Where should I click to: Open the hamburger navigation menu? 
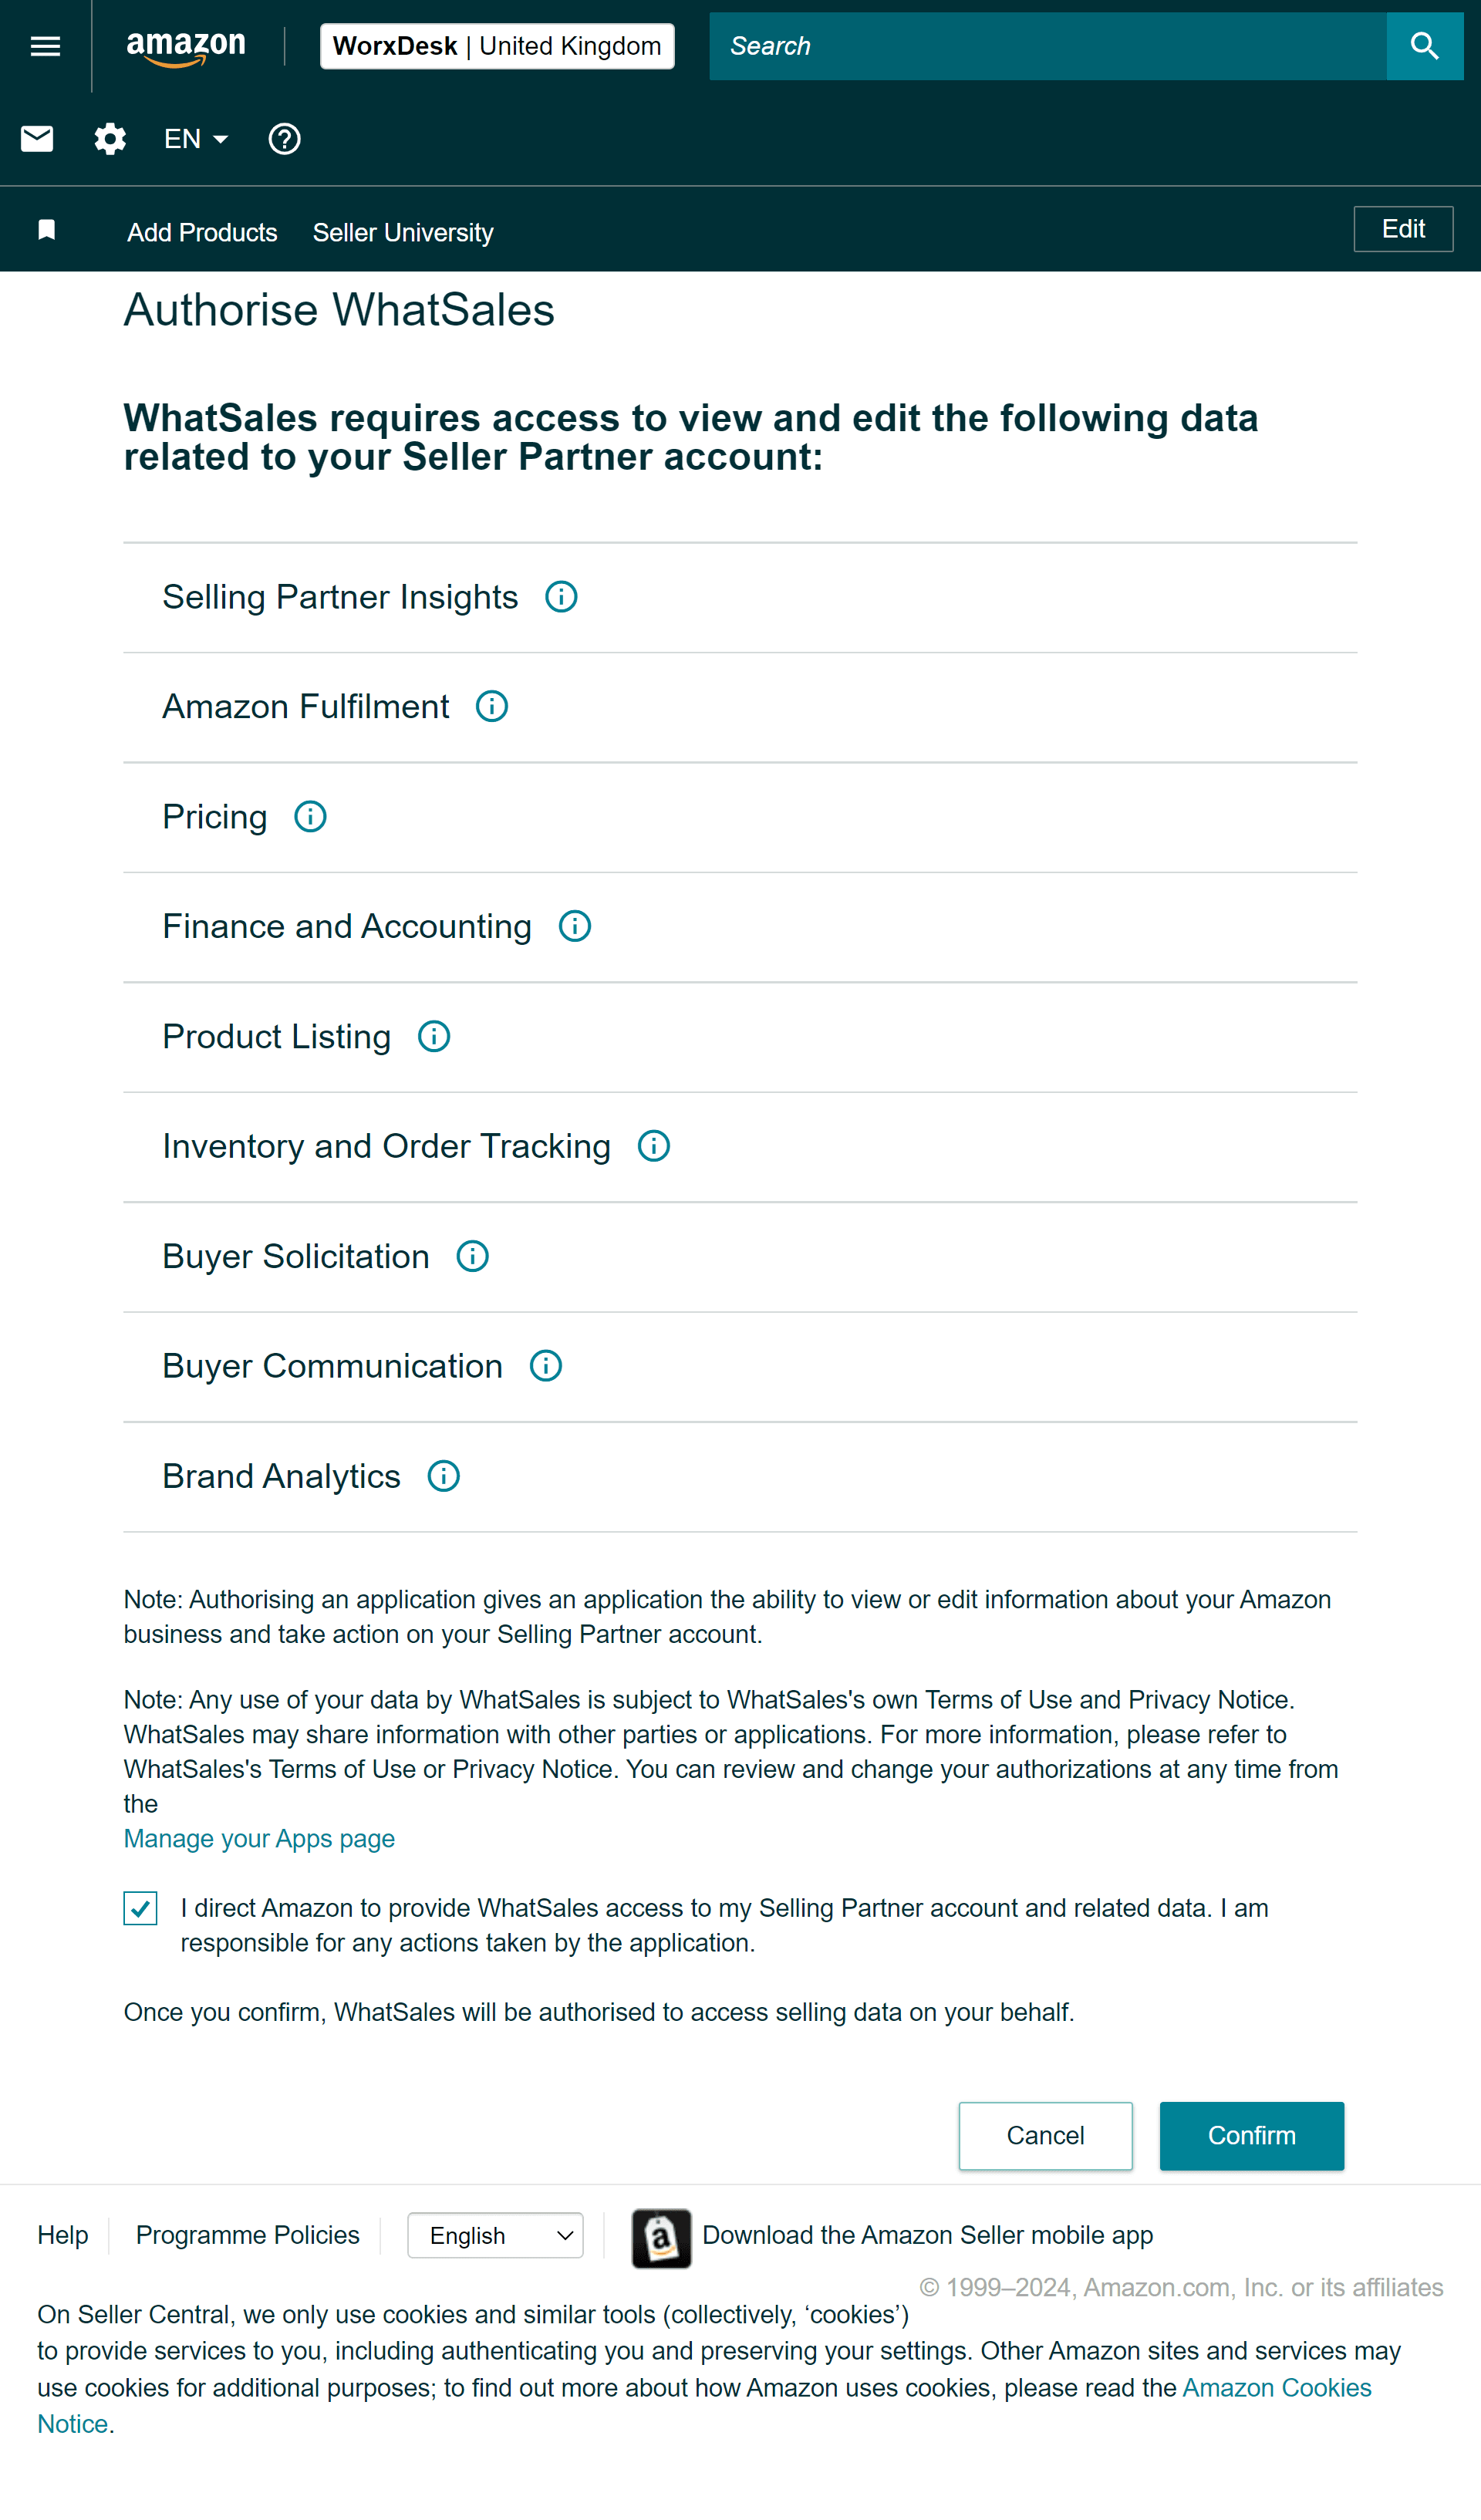(45, 46)
